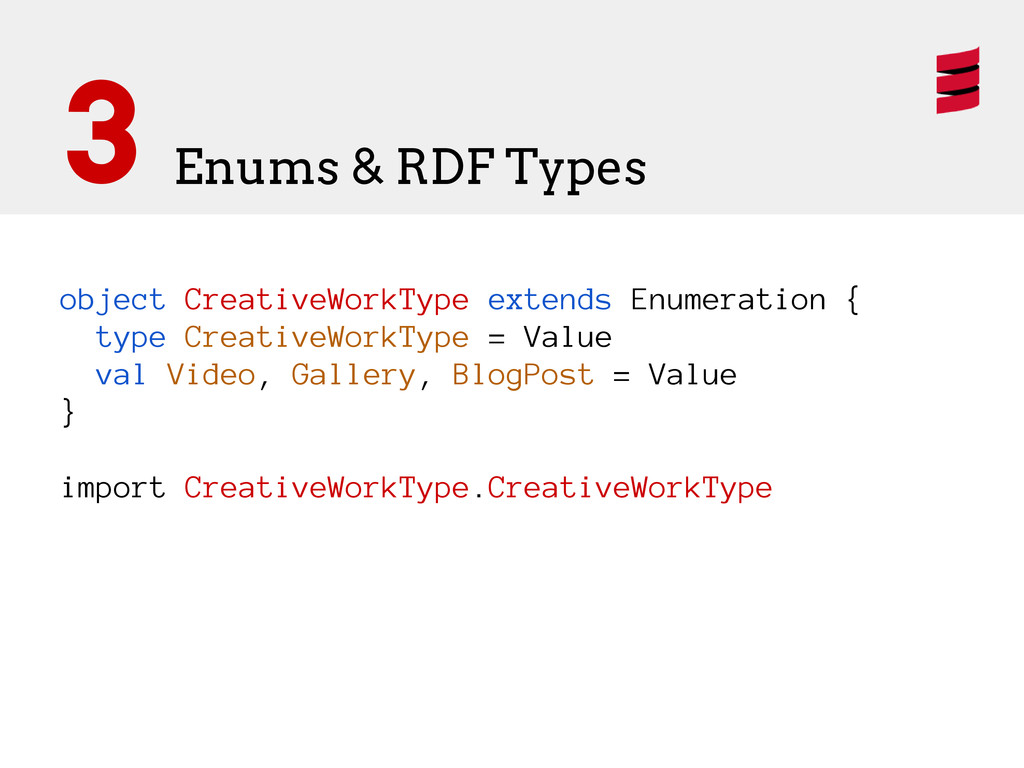Click the red Scala logo

click(x=957, y=80)
